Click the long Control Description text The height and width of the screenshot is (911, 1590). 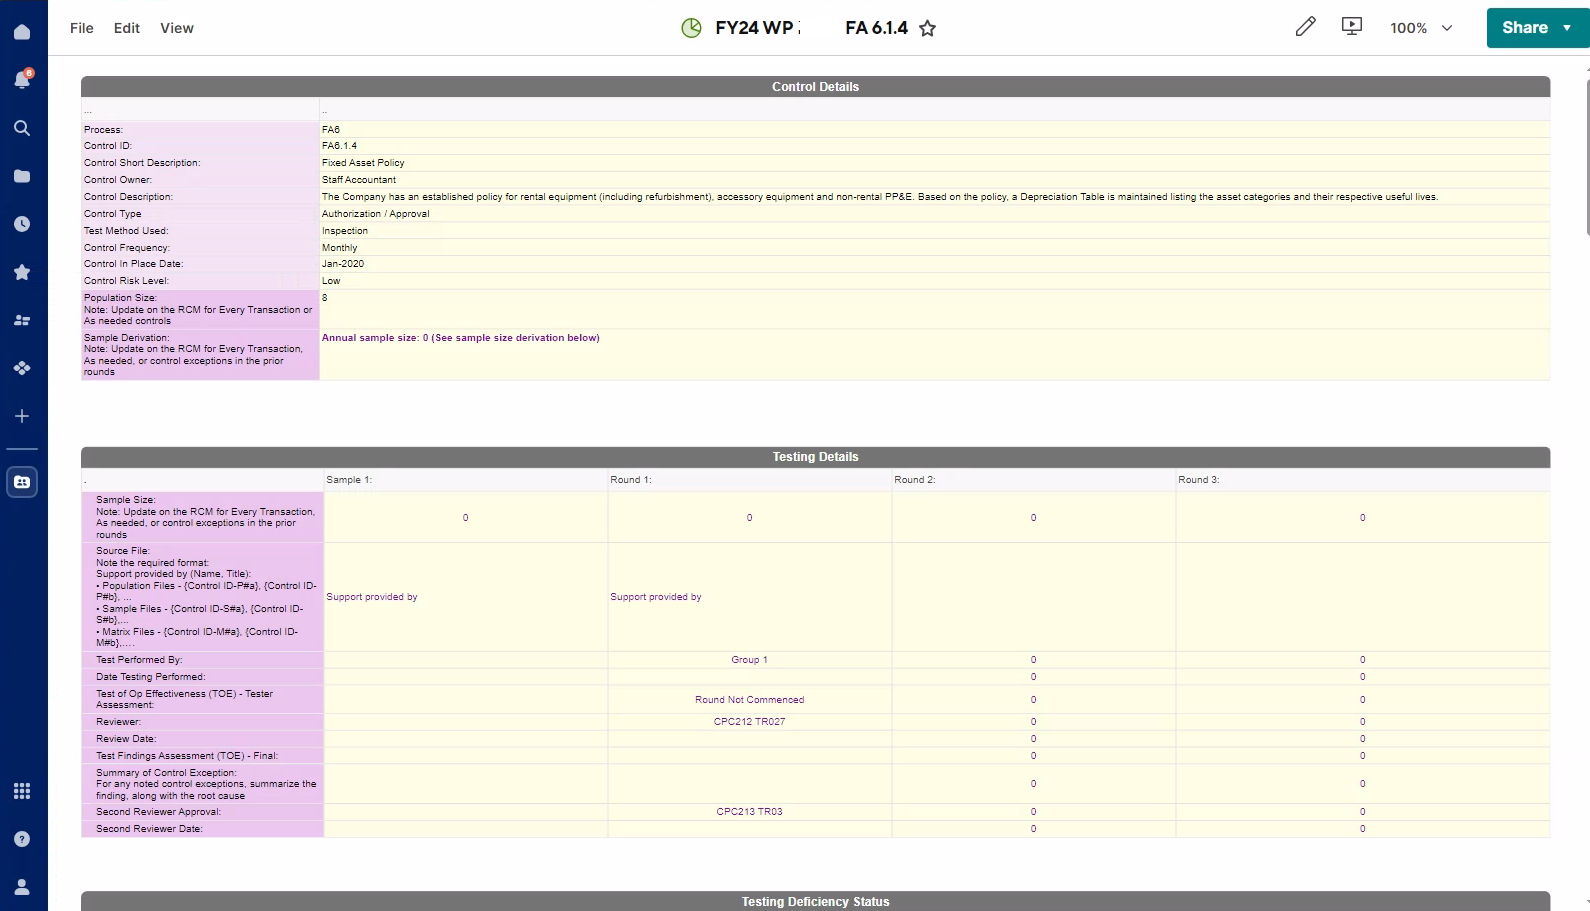(x=880, y=197)
